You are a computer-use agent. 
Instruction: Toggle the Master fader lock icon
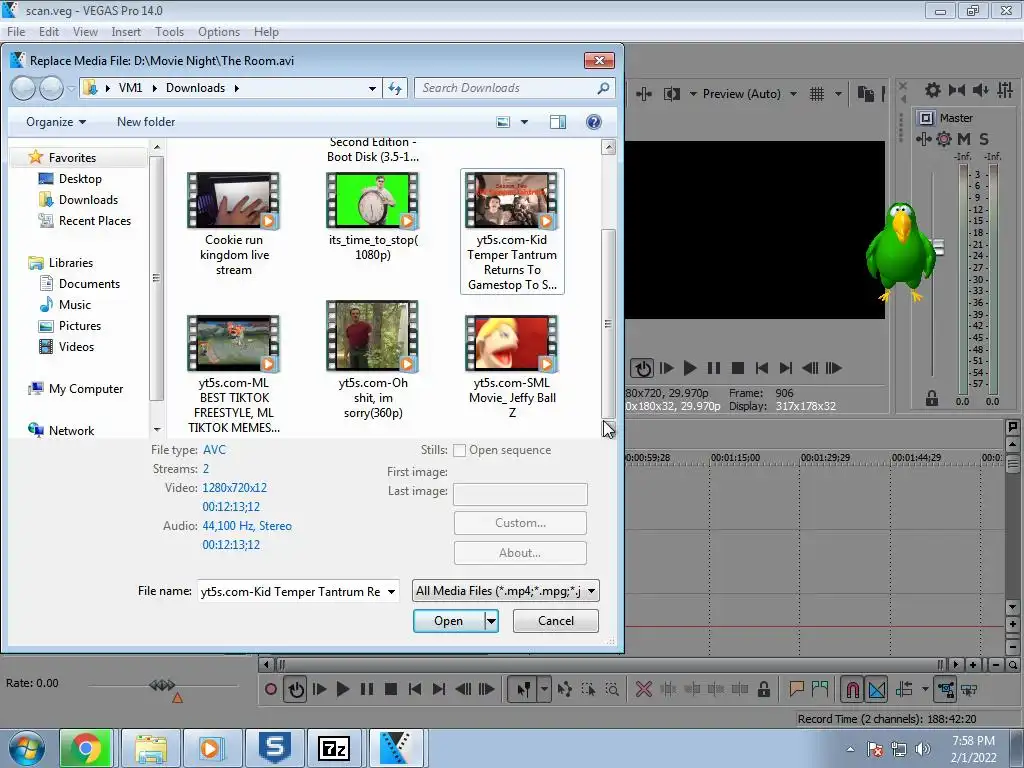932,398
